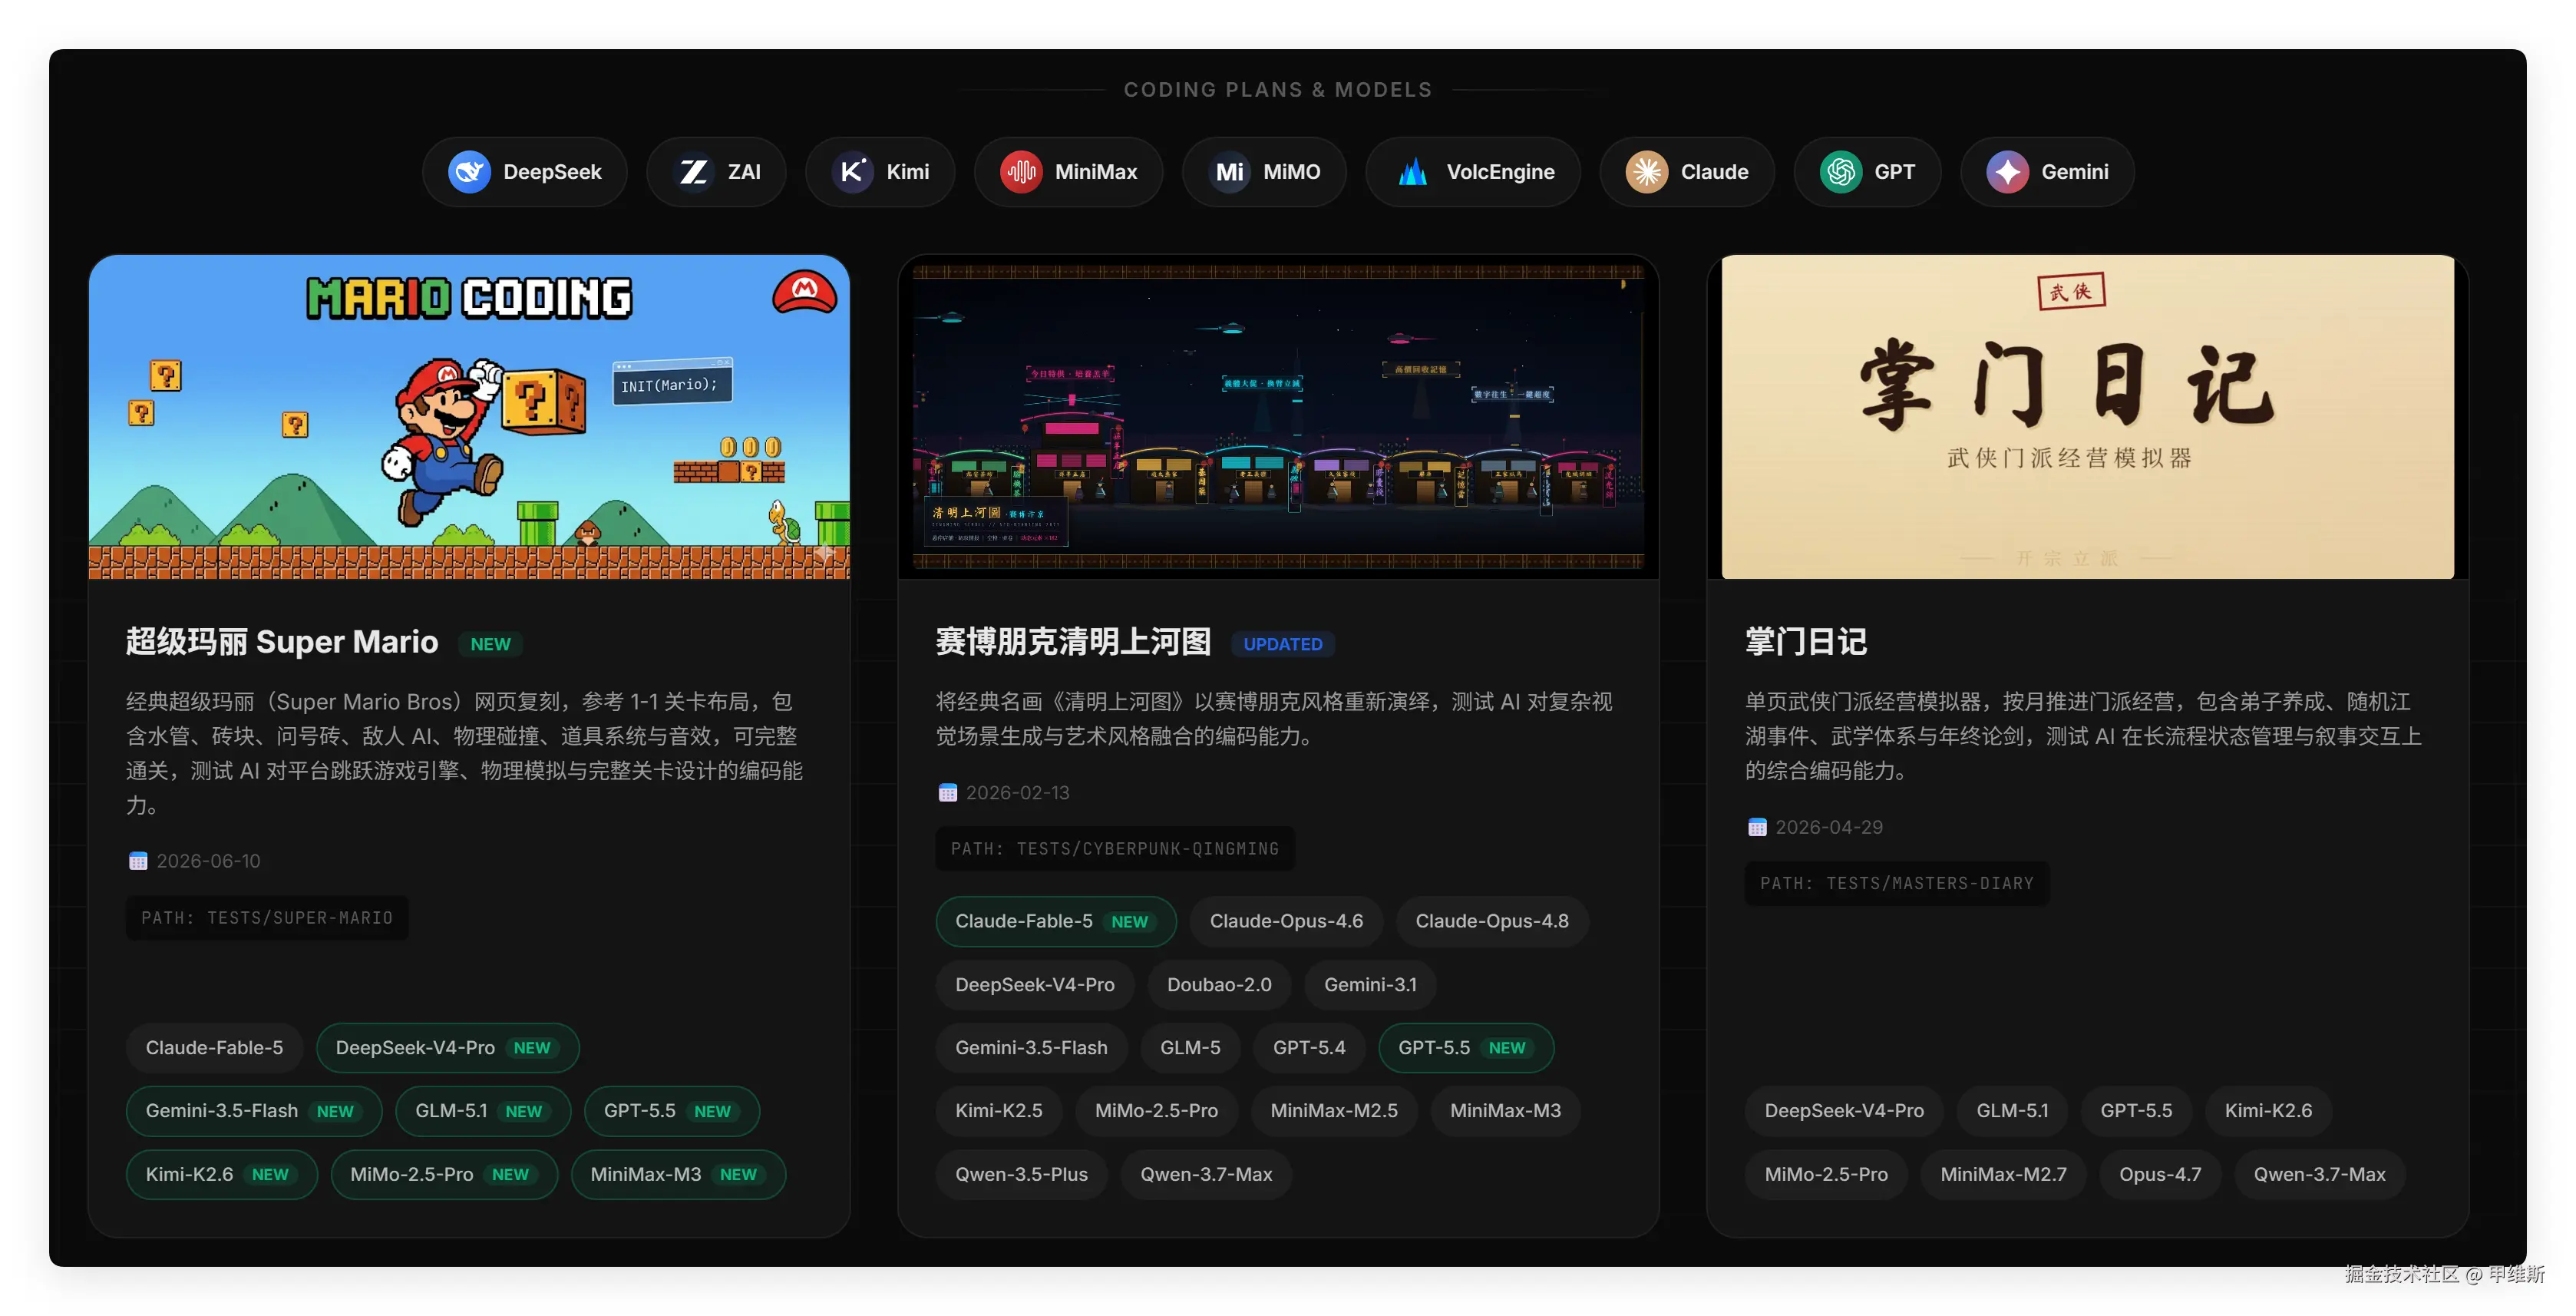
Task: Filter by the DeepSeek provider label
Action: [552, 172]
